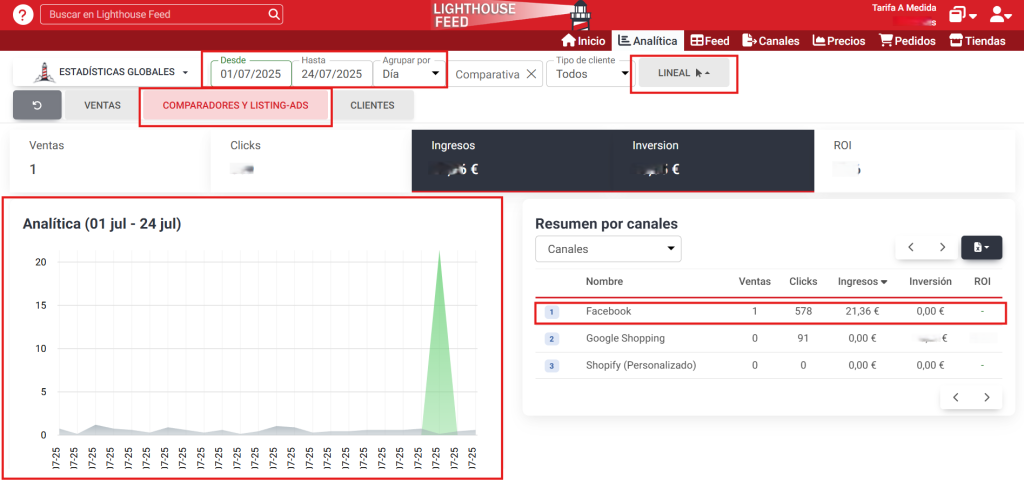The height and width of the screenshot is (480, 1024).
Task: Click Tarifa A Medida plan label
Action: coord(904,8)
